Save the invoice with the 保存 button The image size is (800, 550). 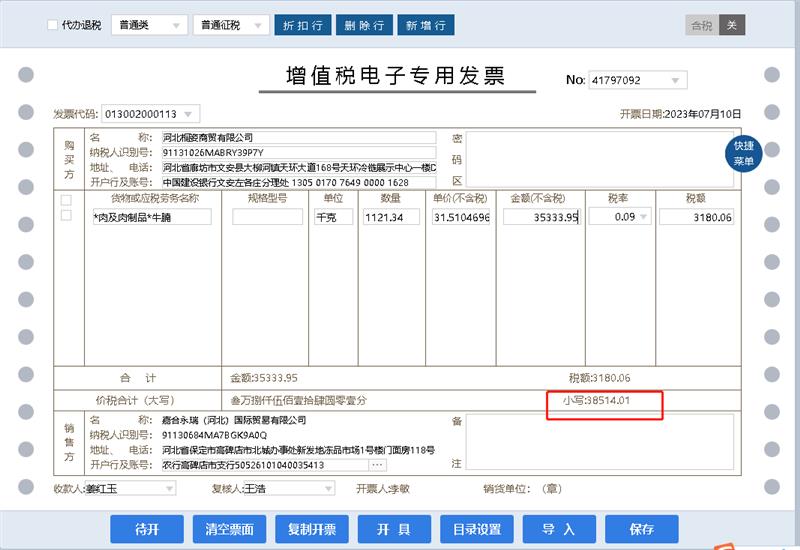pos(641,529)
